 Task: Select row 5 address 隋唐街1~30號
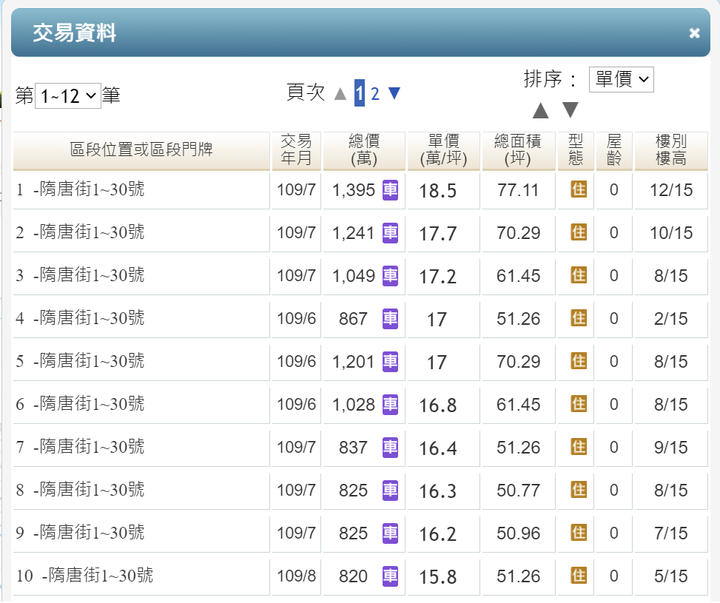point(91,361)
